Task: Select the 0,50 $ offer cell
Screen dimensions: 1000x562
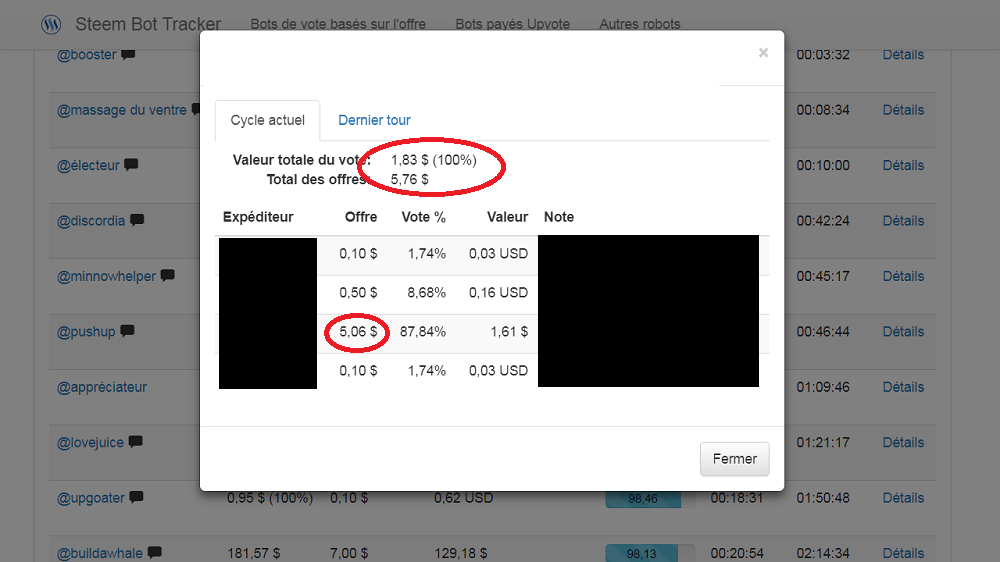Action: [358, 293]
